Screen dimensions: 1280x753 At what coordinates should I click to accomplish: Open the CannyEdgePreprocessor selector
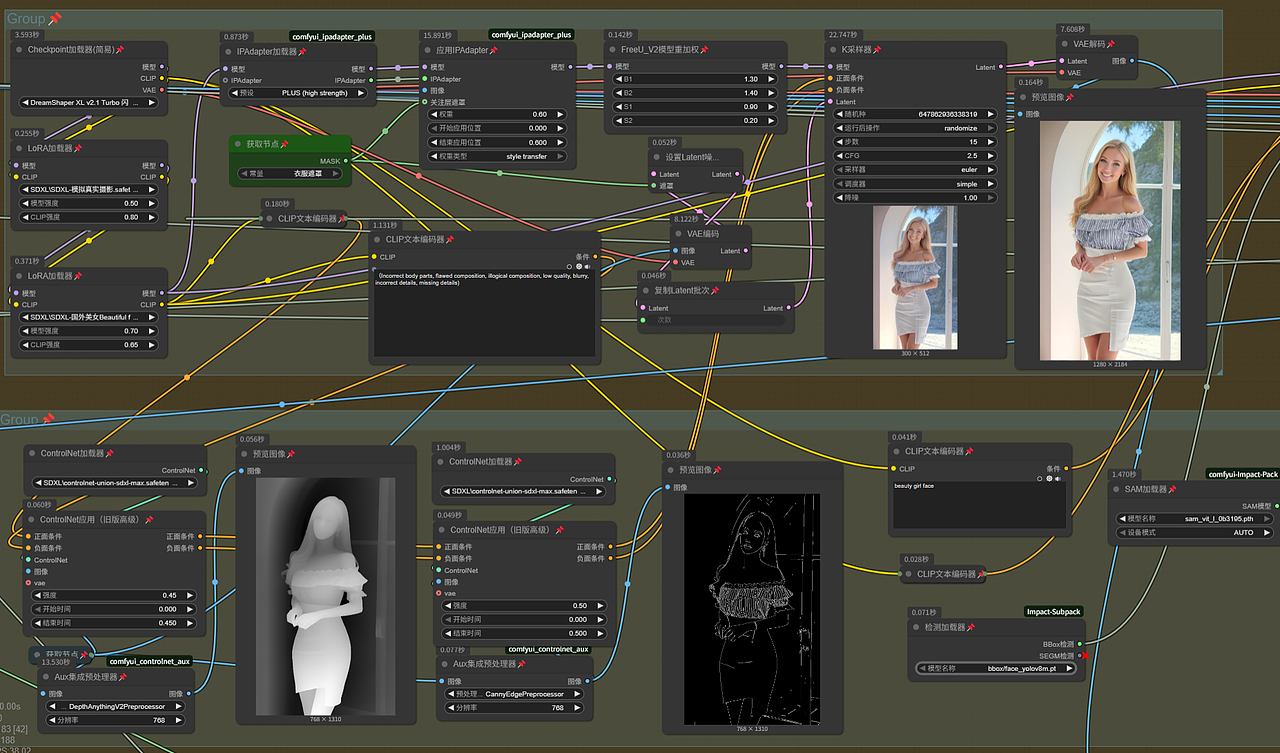(513, 693)
